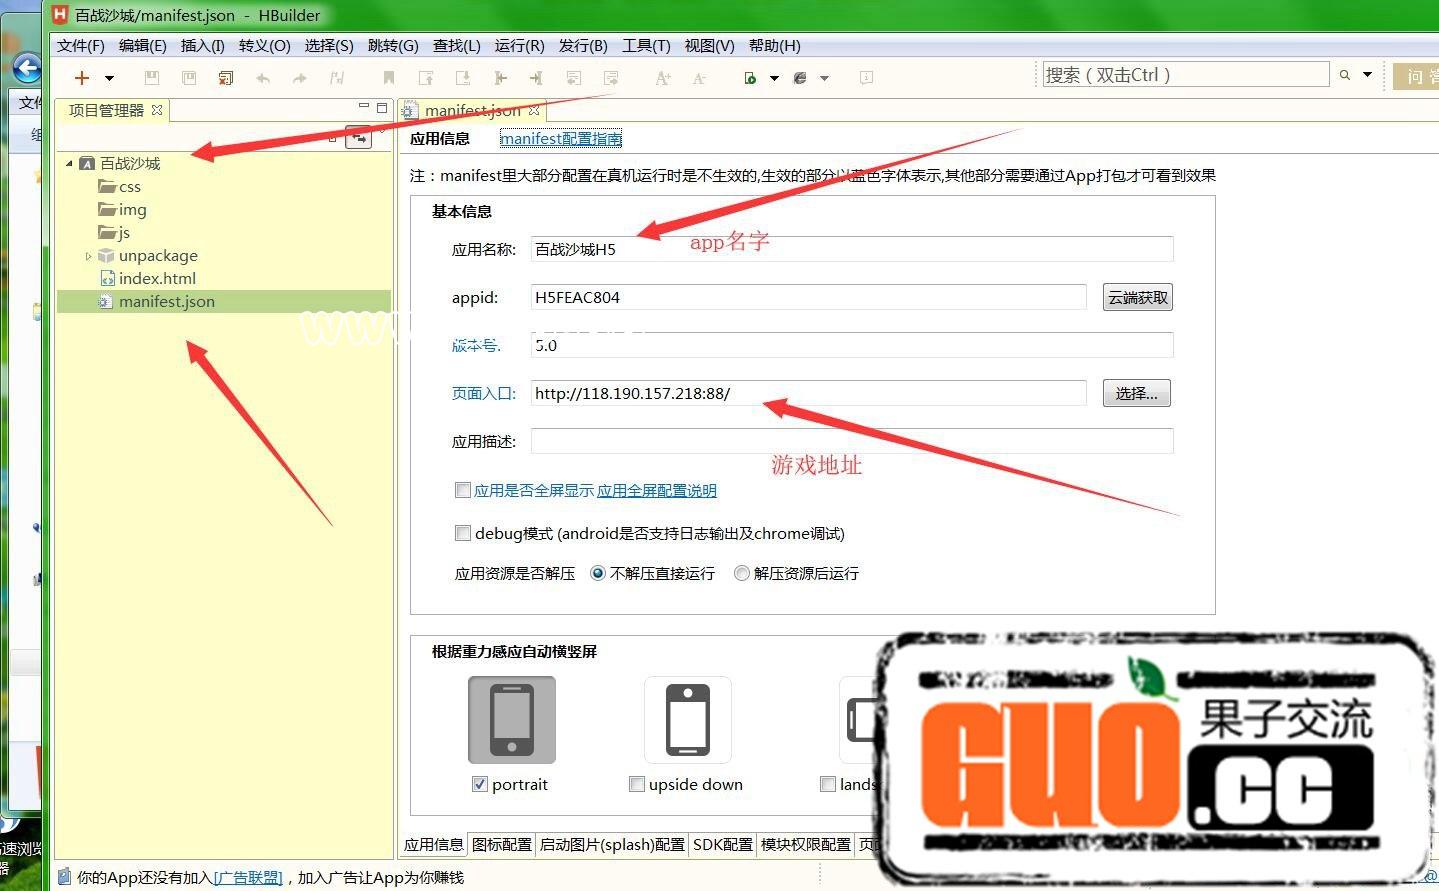Click the Save All toolbar icon
The height and width of the screenshot is (891, 1439).
(x=189, y=77)
